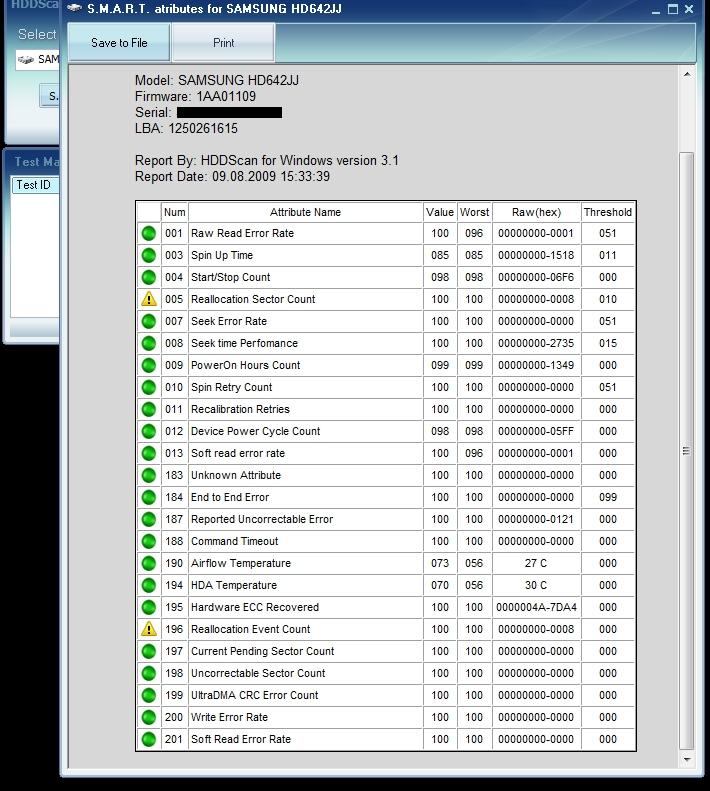Viewport: 710px width, 791px height.
Task: Click Test ID column in HDDScan background window
Action: click(x=34, y=185)
